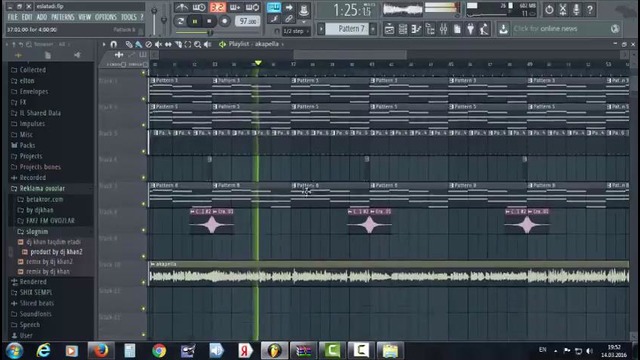Open the FILE menu

click(13, 17)
